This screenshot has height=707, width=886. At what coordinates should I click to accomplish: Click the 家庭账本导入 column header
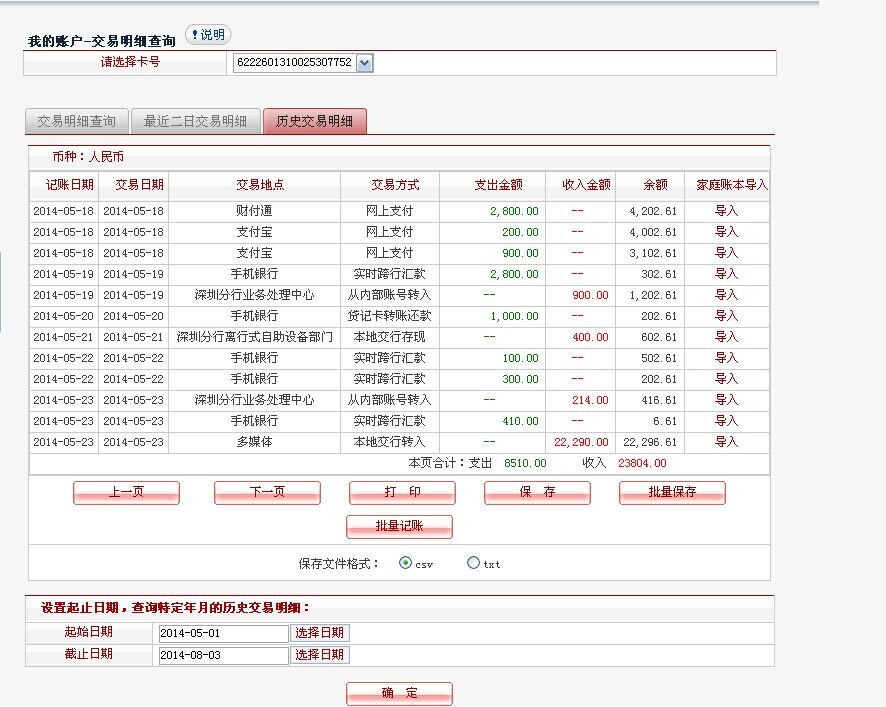(x=732, y=185)
